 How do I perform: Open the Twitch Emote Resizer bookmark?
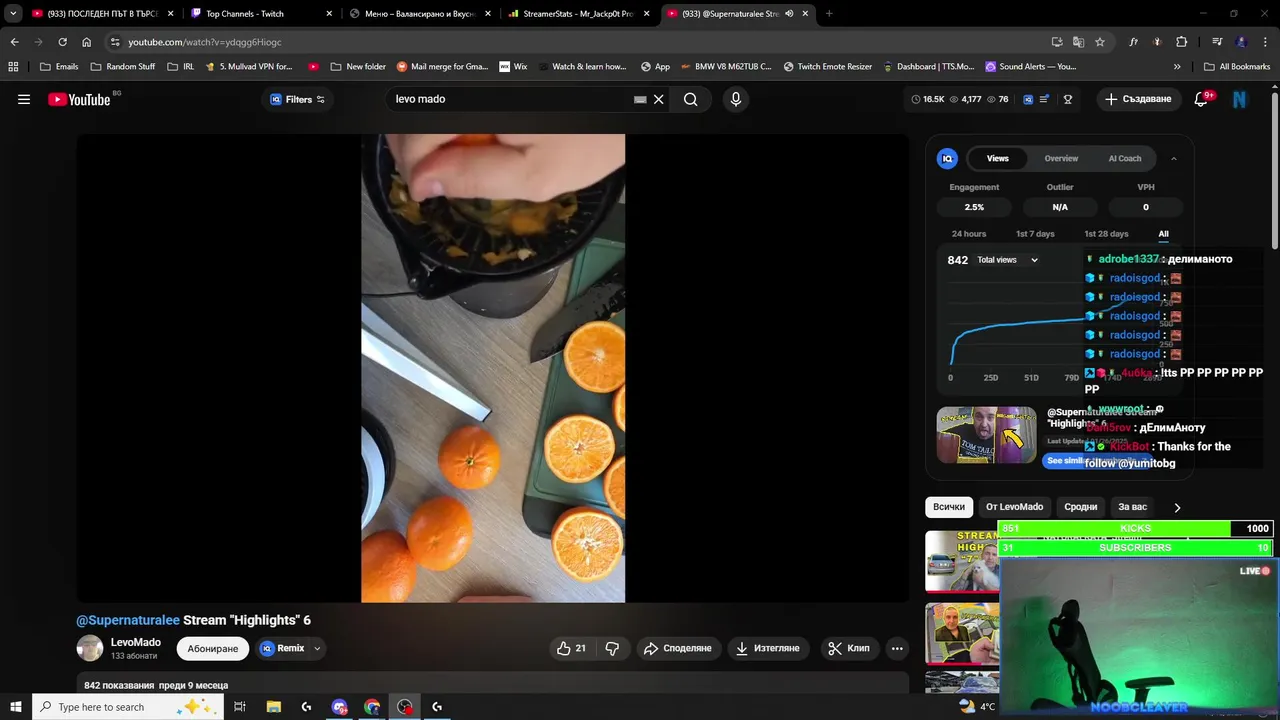click(x=827, y=67)
